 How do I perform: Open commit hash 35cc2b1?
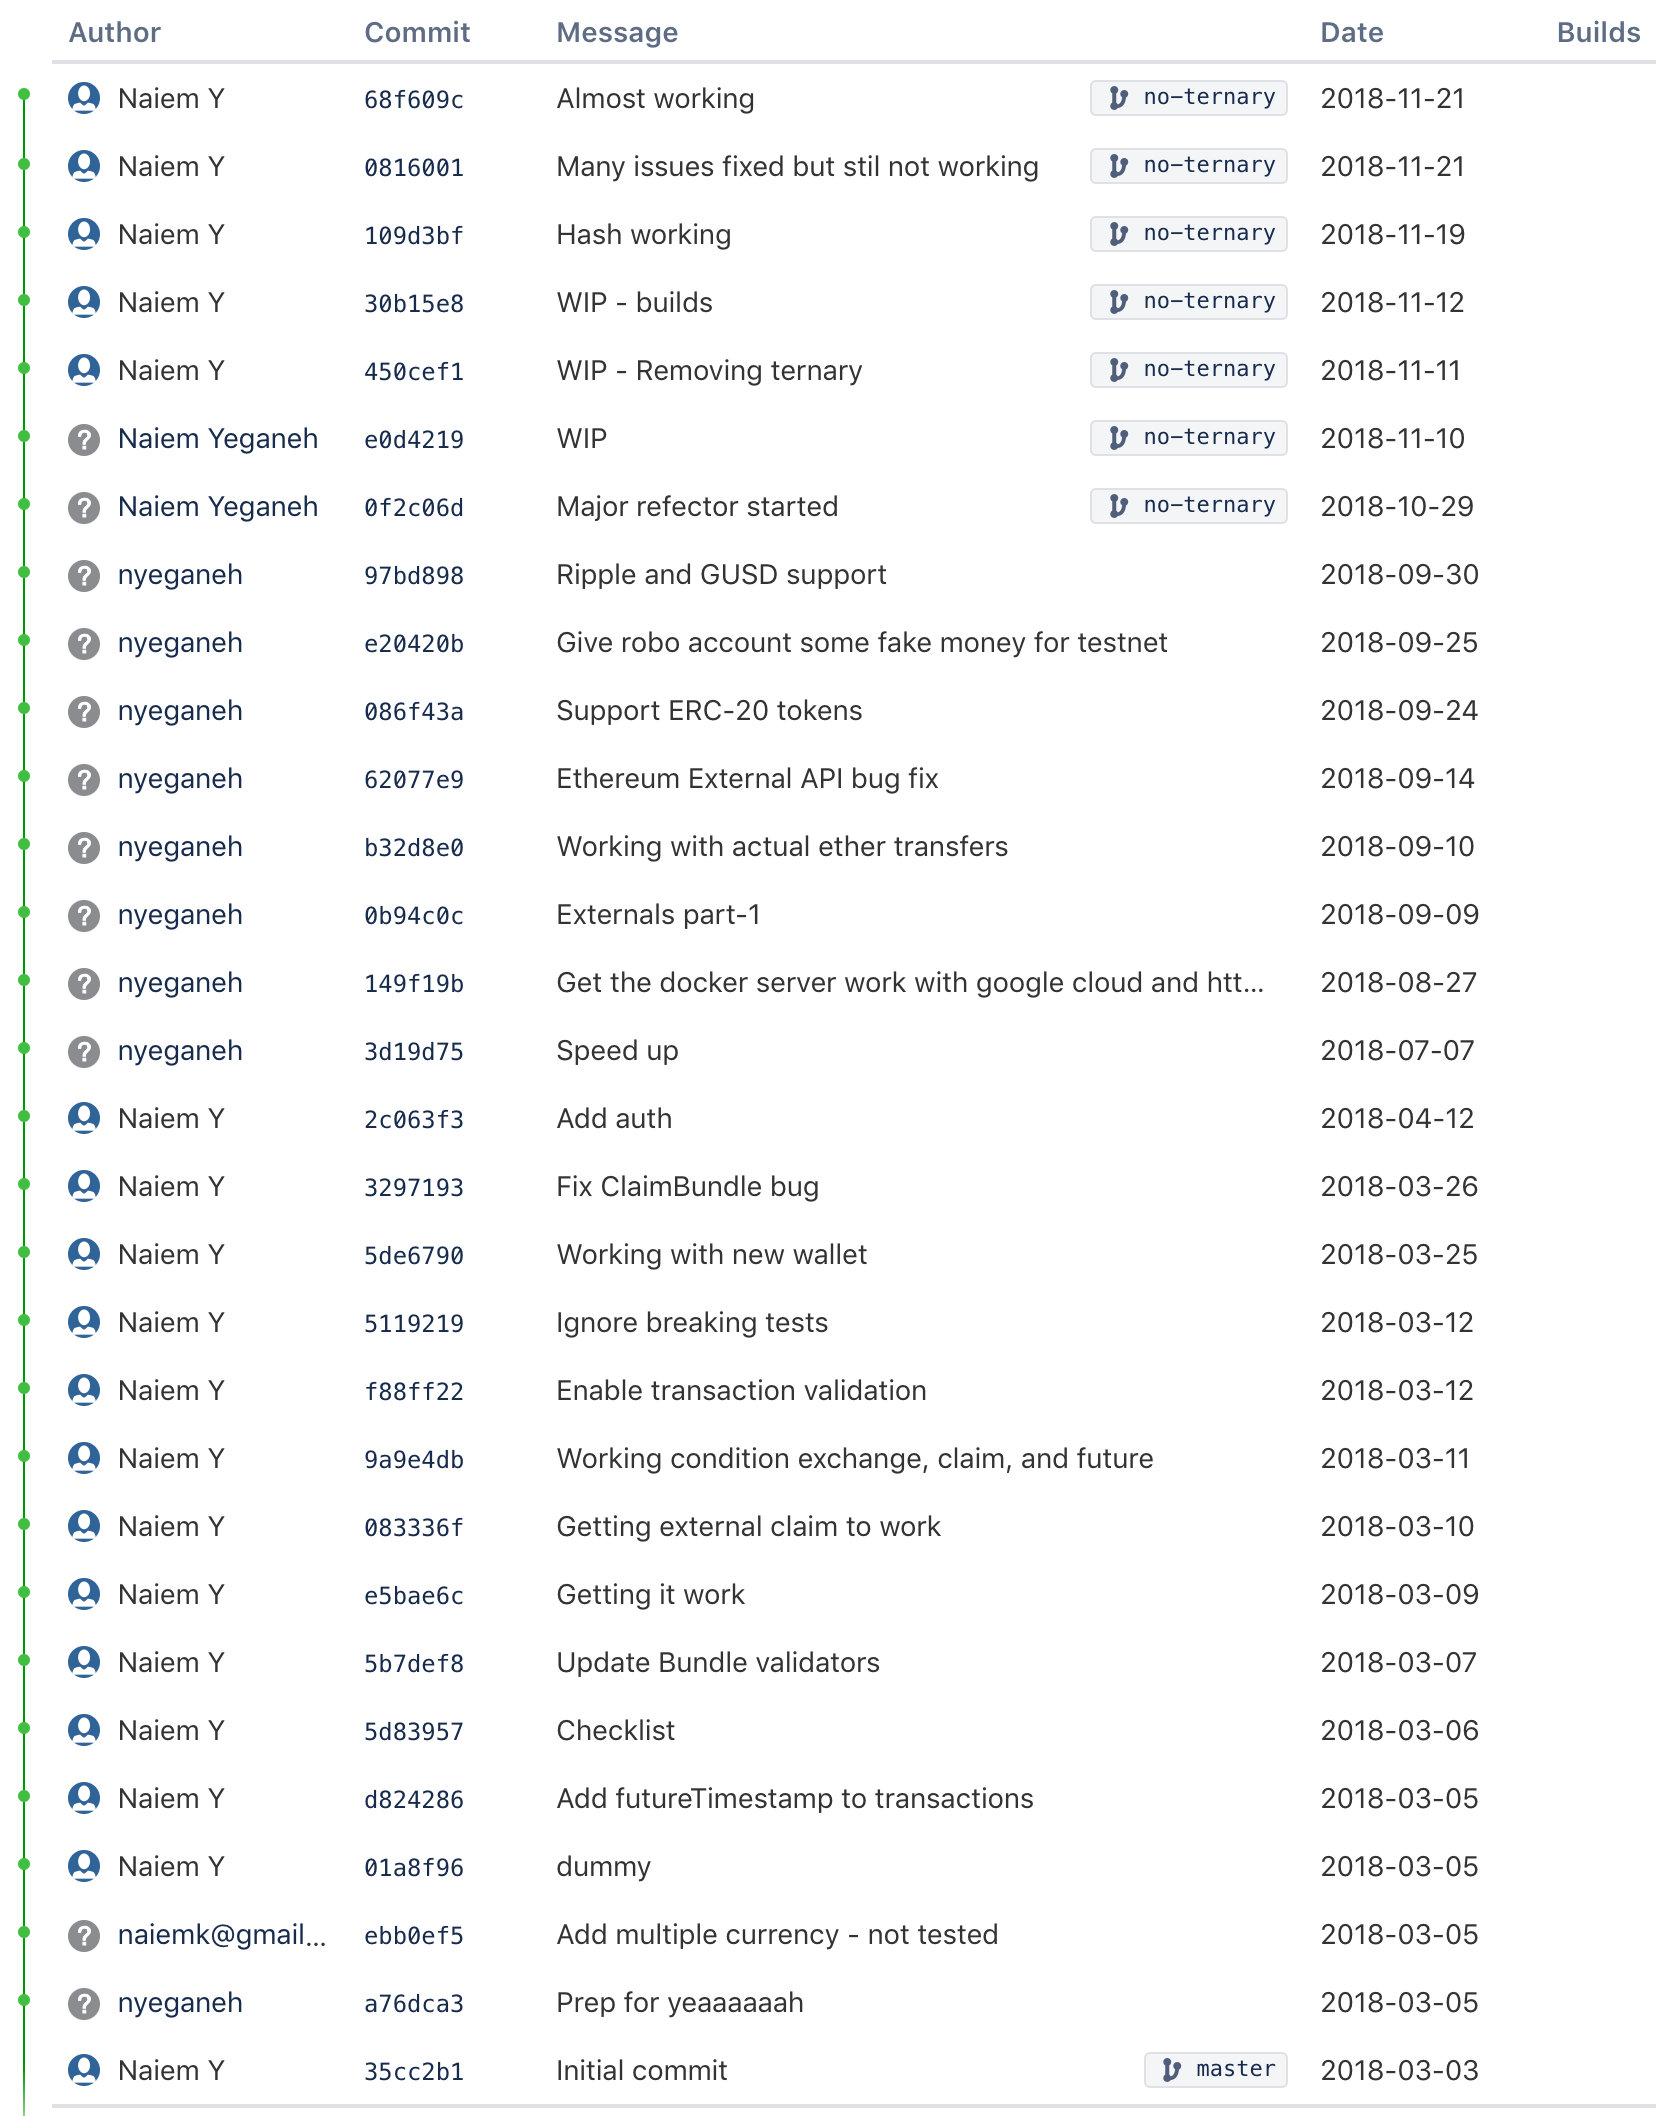(x=413, y=2071)
